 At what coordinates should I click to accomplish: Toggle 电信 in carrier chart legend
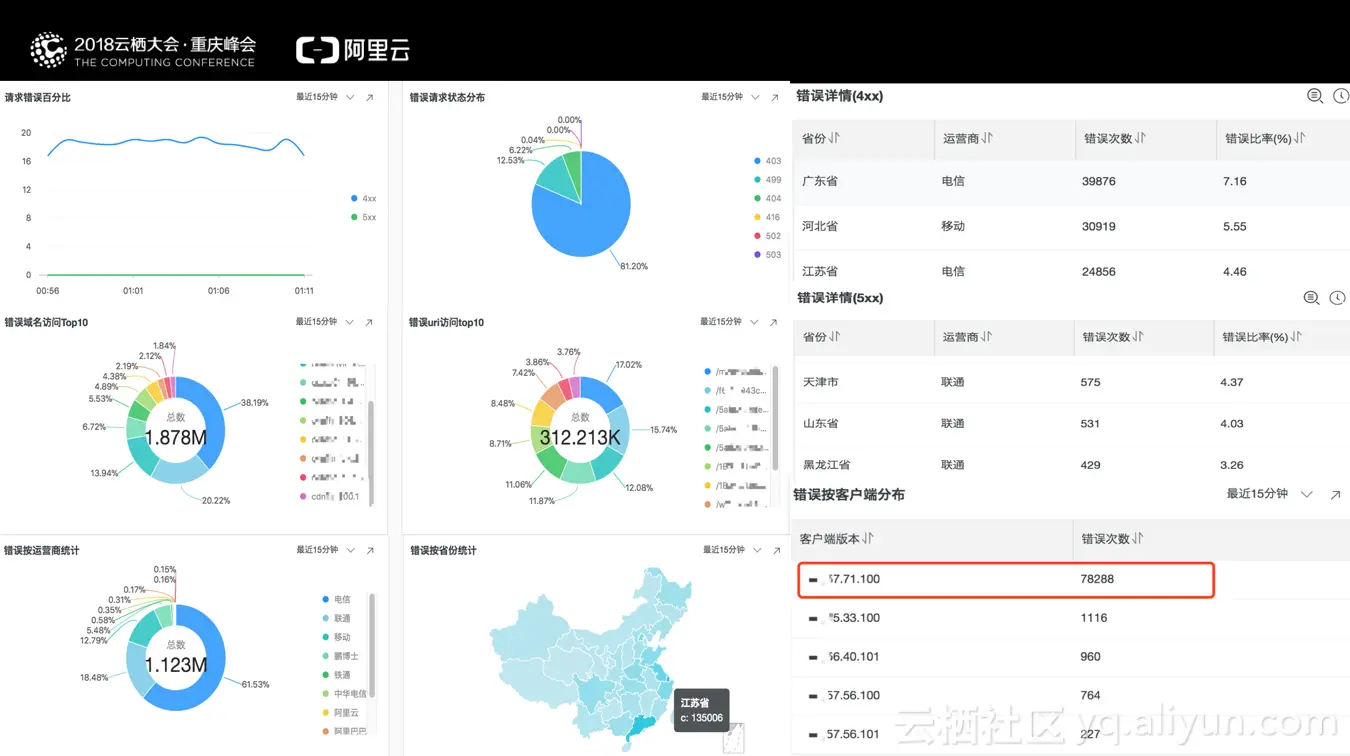(x=336, y=599)
